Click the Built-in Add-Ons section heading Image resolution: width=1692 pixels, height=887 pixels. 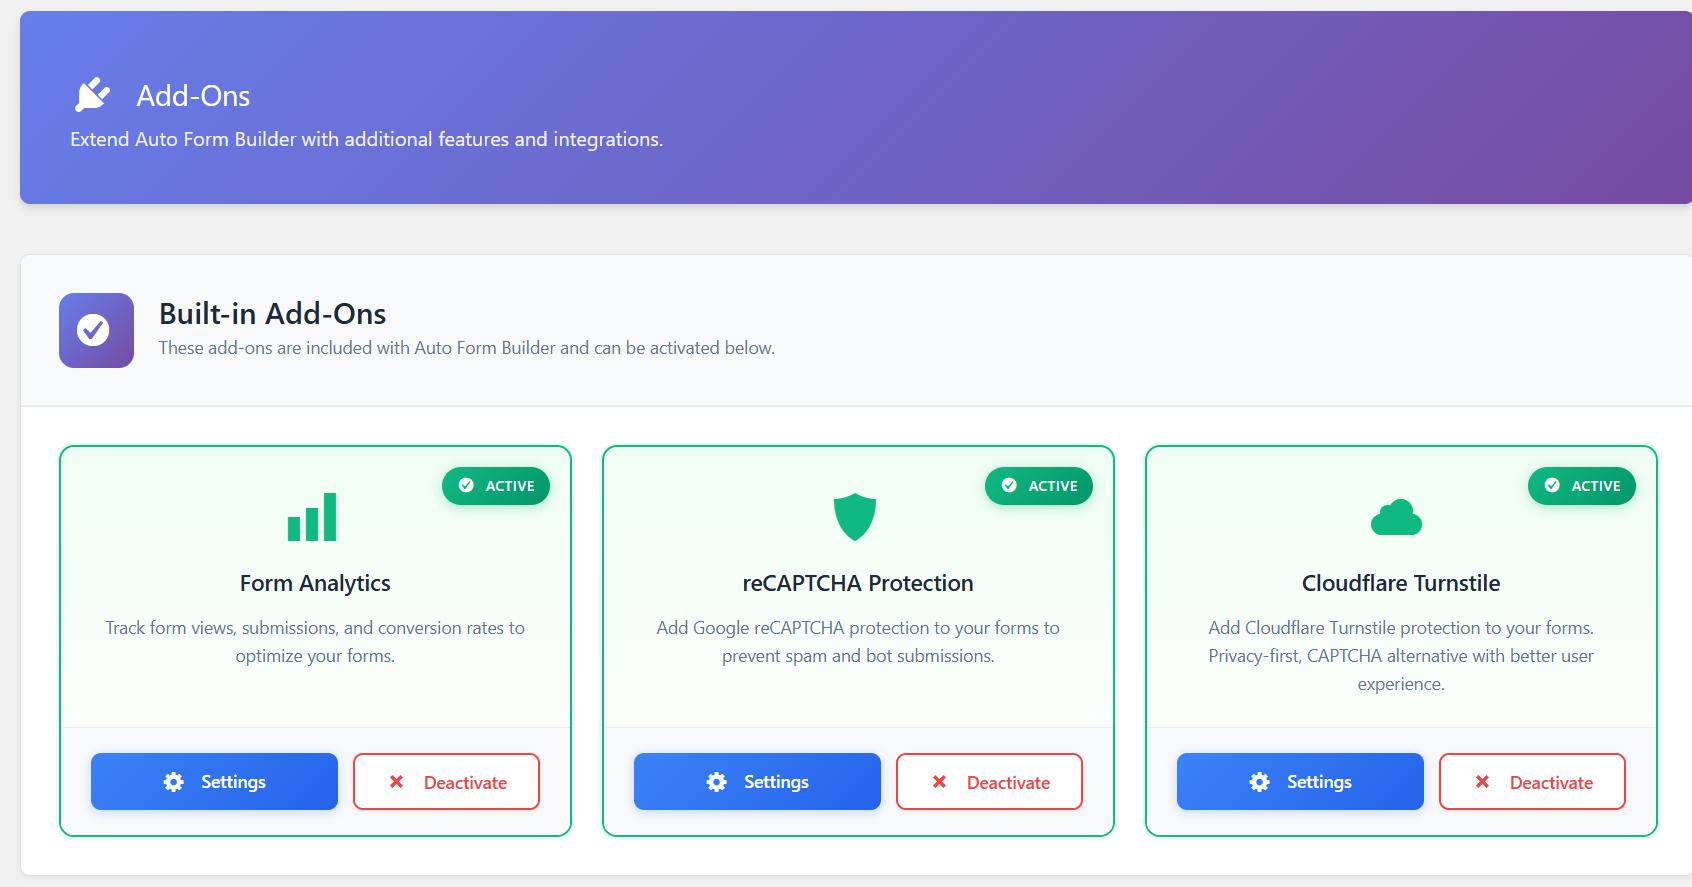coord(272,314)
